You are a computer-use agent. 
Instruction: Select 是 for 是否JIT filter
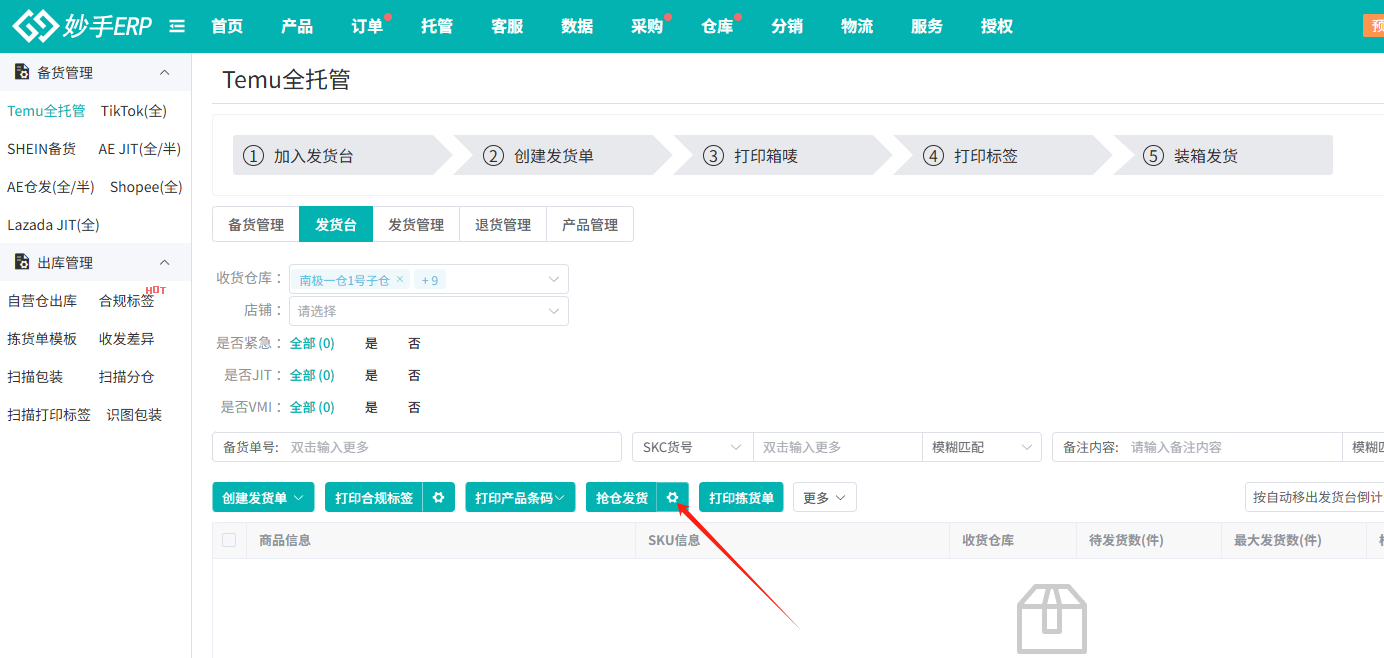(371, 375)
